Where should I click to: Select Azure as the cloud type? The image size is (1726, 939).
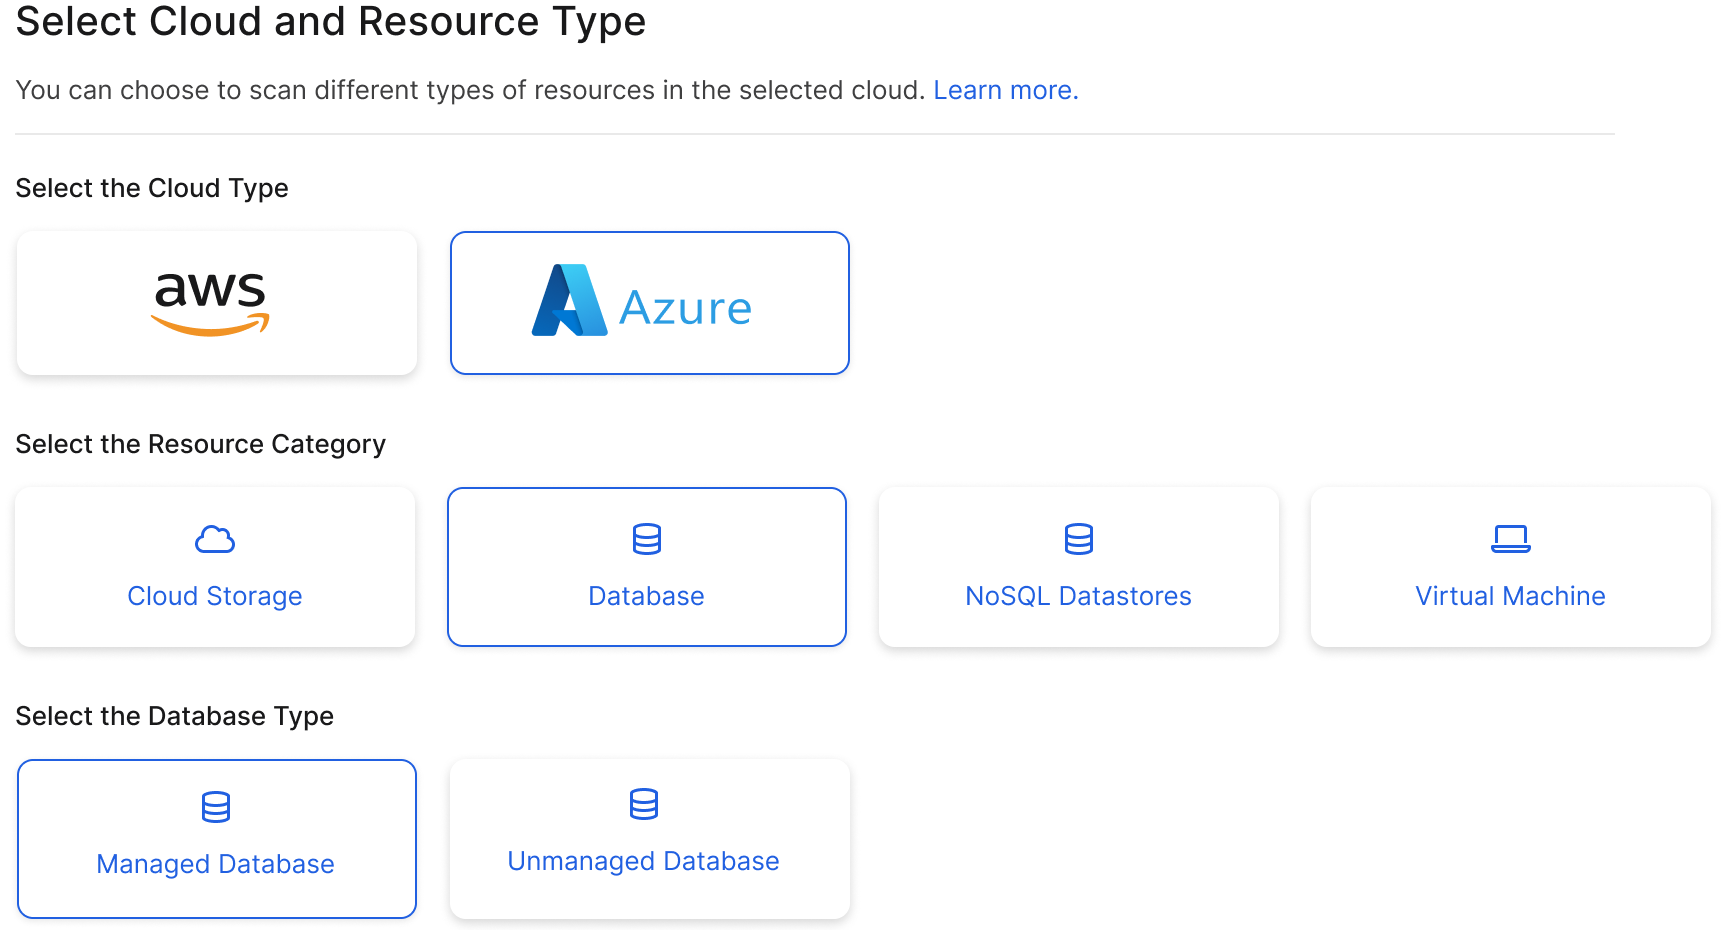(x=649, y=302)
